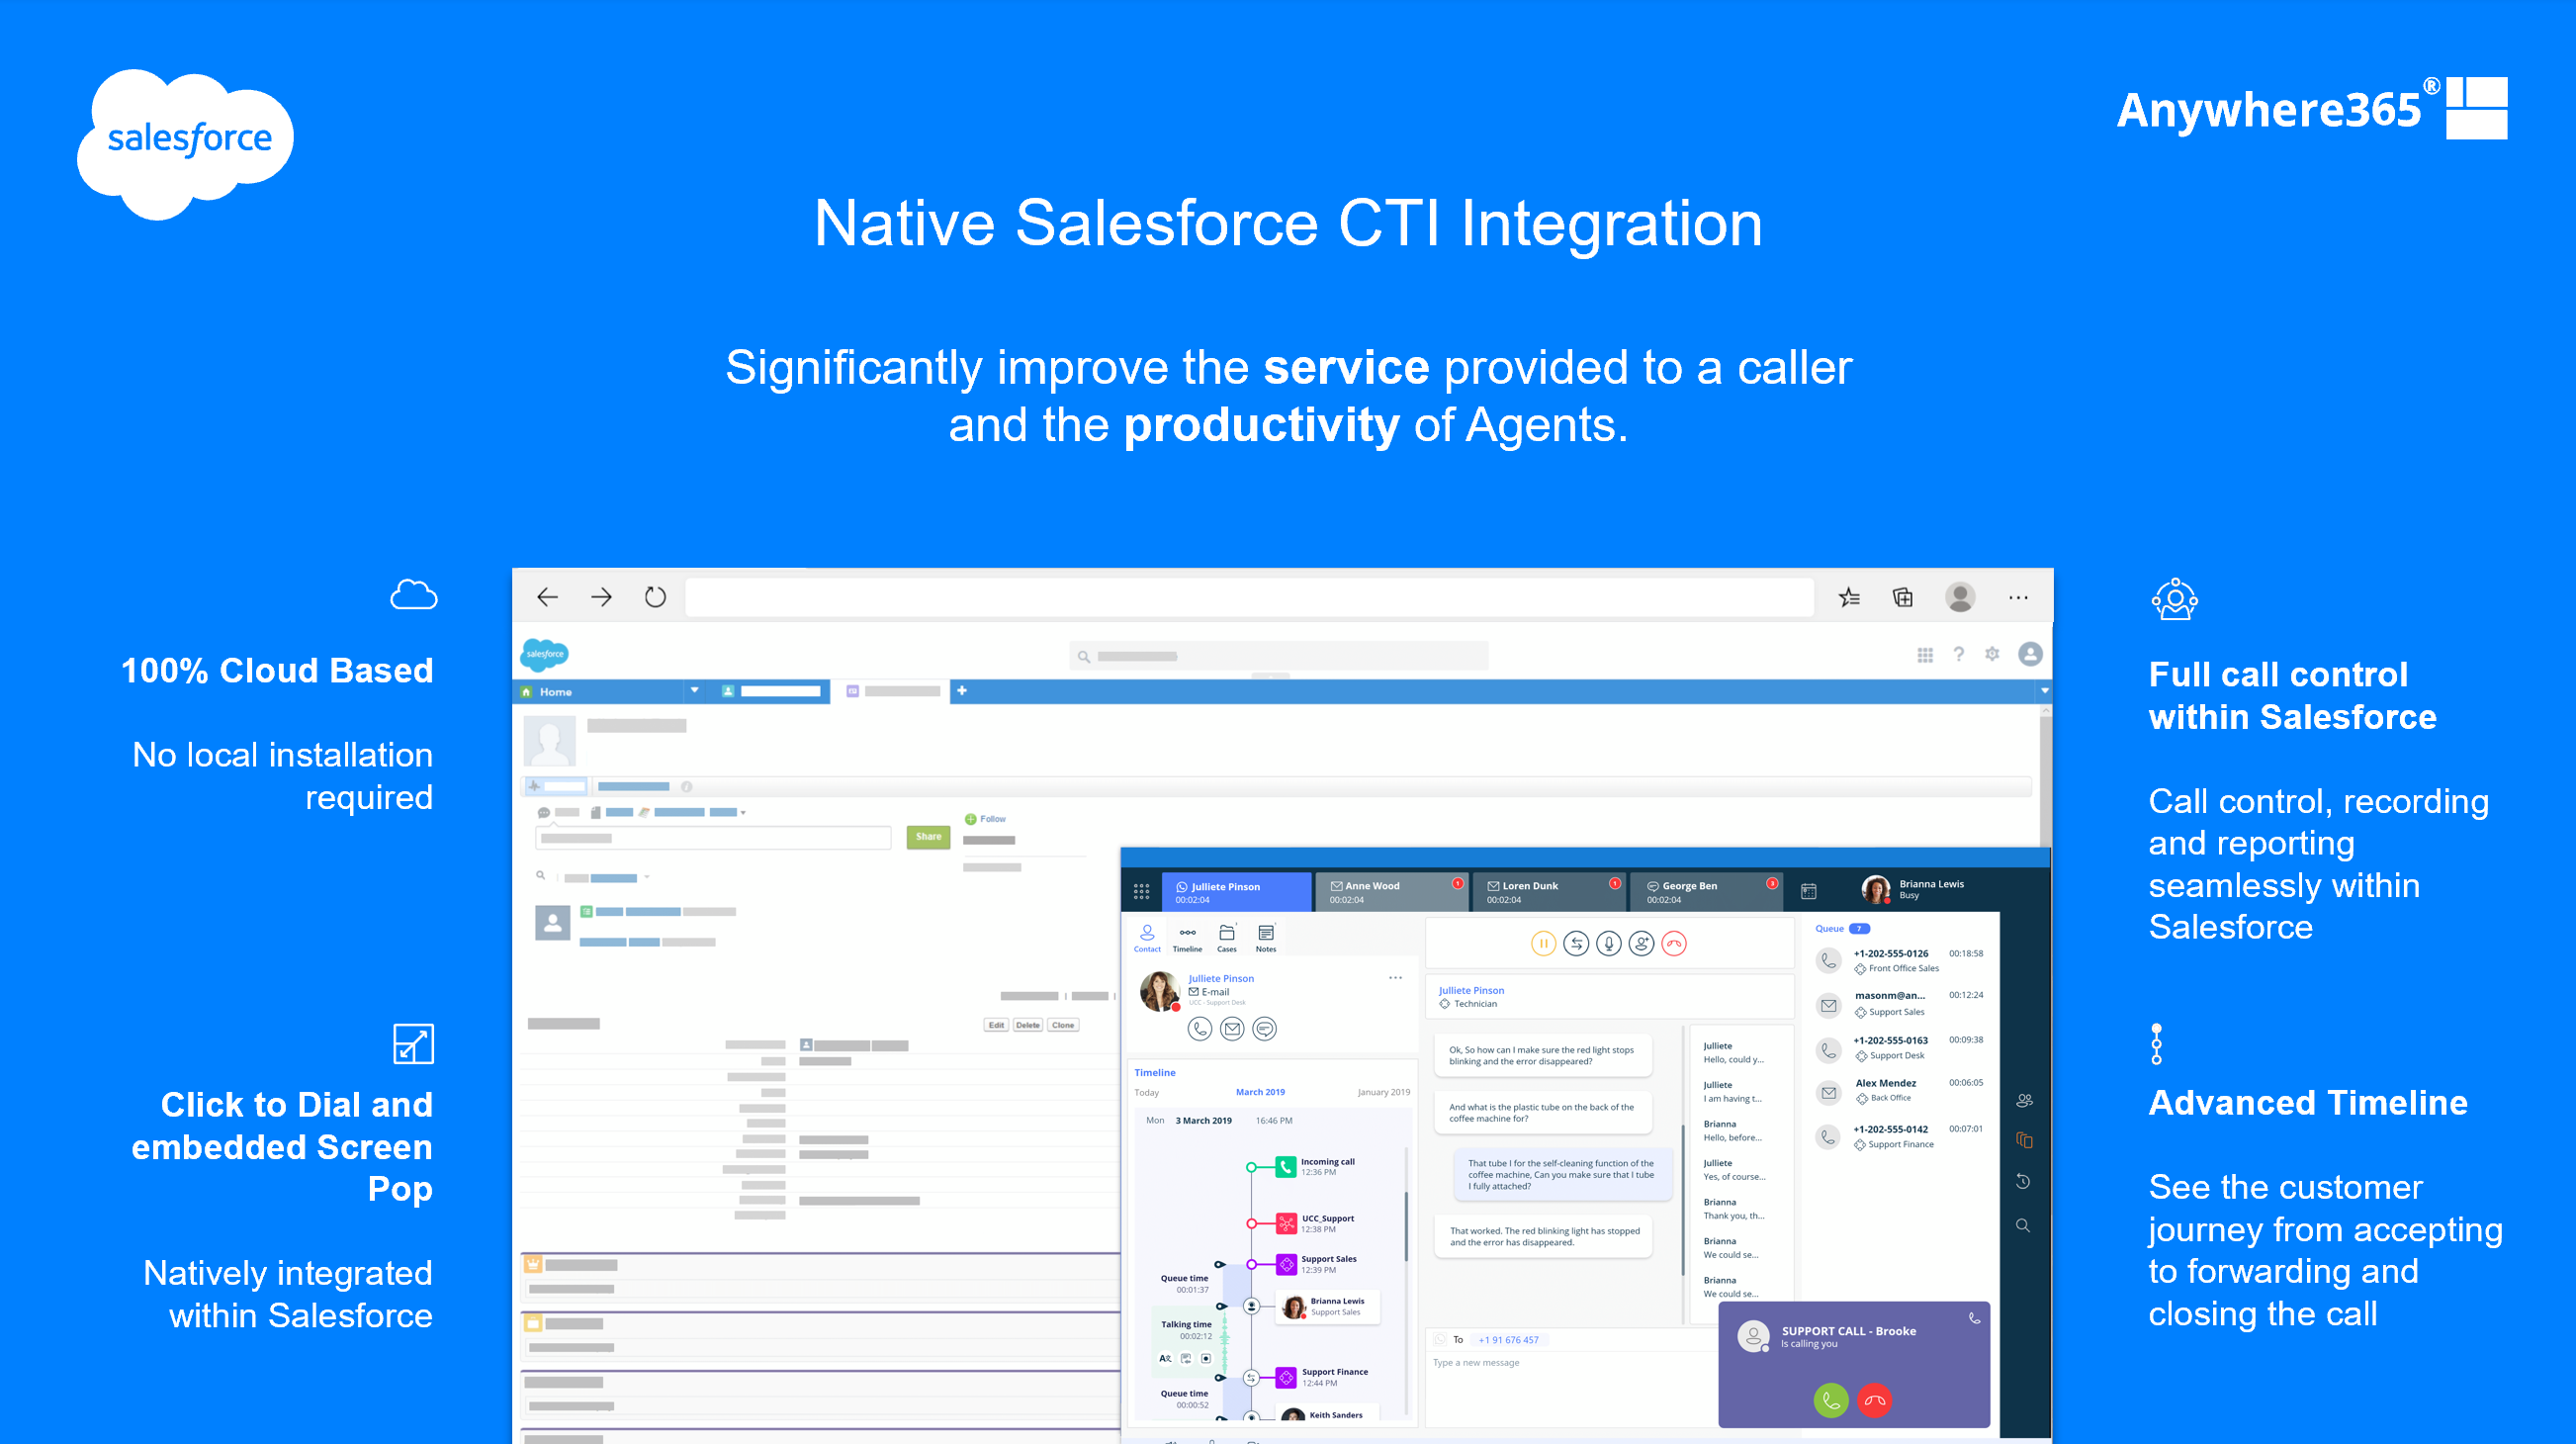The width and height of the screenshot is (2576, 1444).
Task: Call Julliete Pinson with the phone icon
Action: point(1200,1028)
